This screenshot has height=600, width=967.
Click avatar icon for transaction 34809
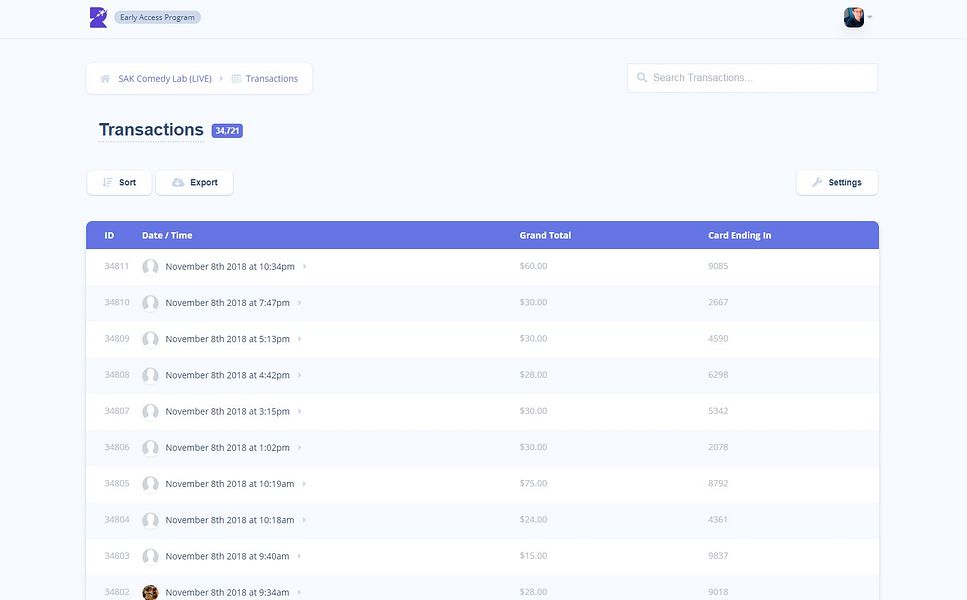coord(150,339)
